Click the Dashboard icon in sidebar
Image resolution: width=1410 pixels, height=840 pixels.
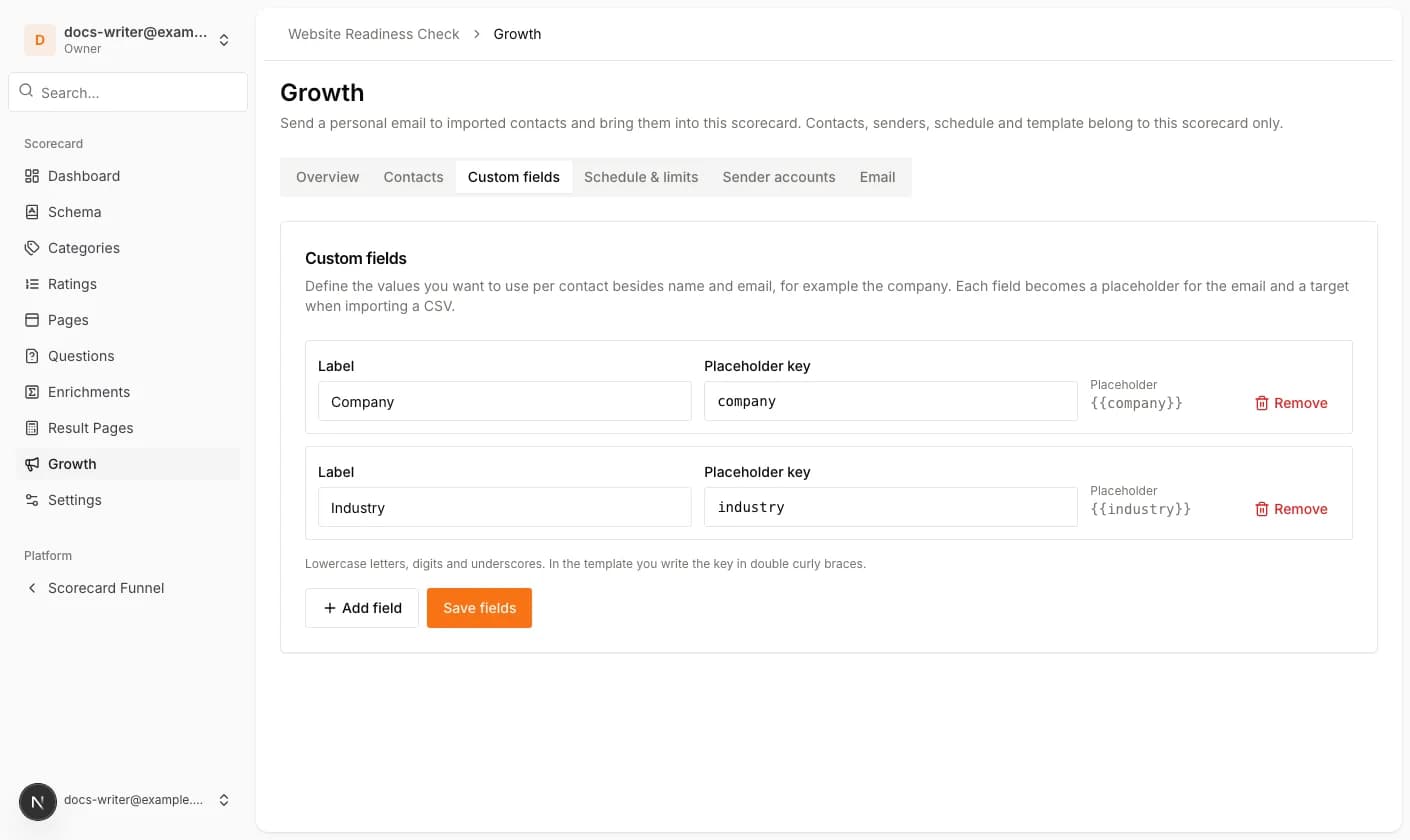pyautogui.click(x=32, y=176)
